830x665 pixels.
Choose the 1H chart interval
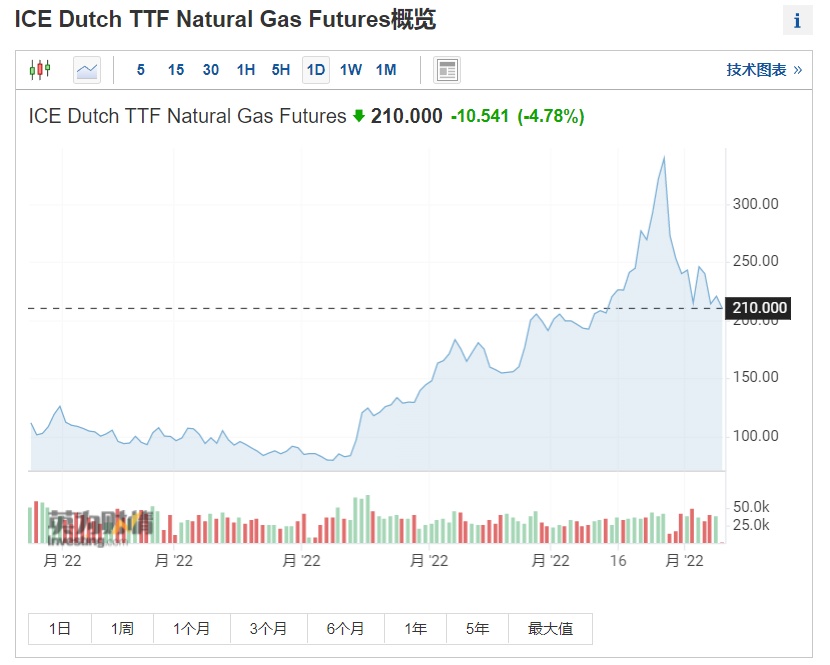246,70
